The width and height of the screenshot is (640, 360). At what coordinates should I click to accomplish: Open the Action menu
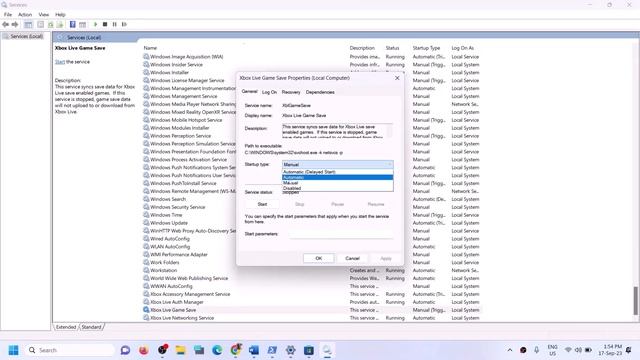25,15
